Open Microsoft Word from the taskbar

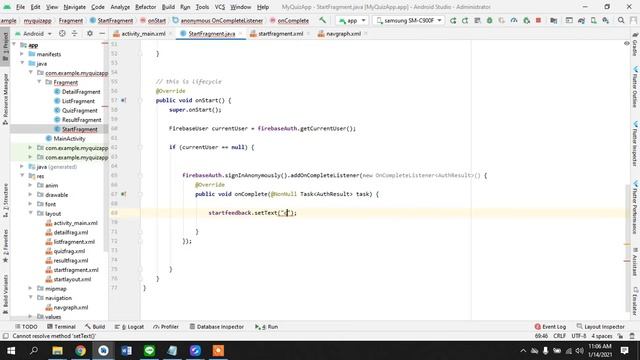tap(127, 350)
